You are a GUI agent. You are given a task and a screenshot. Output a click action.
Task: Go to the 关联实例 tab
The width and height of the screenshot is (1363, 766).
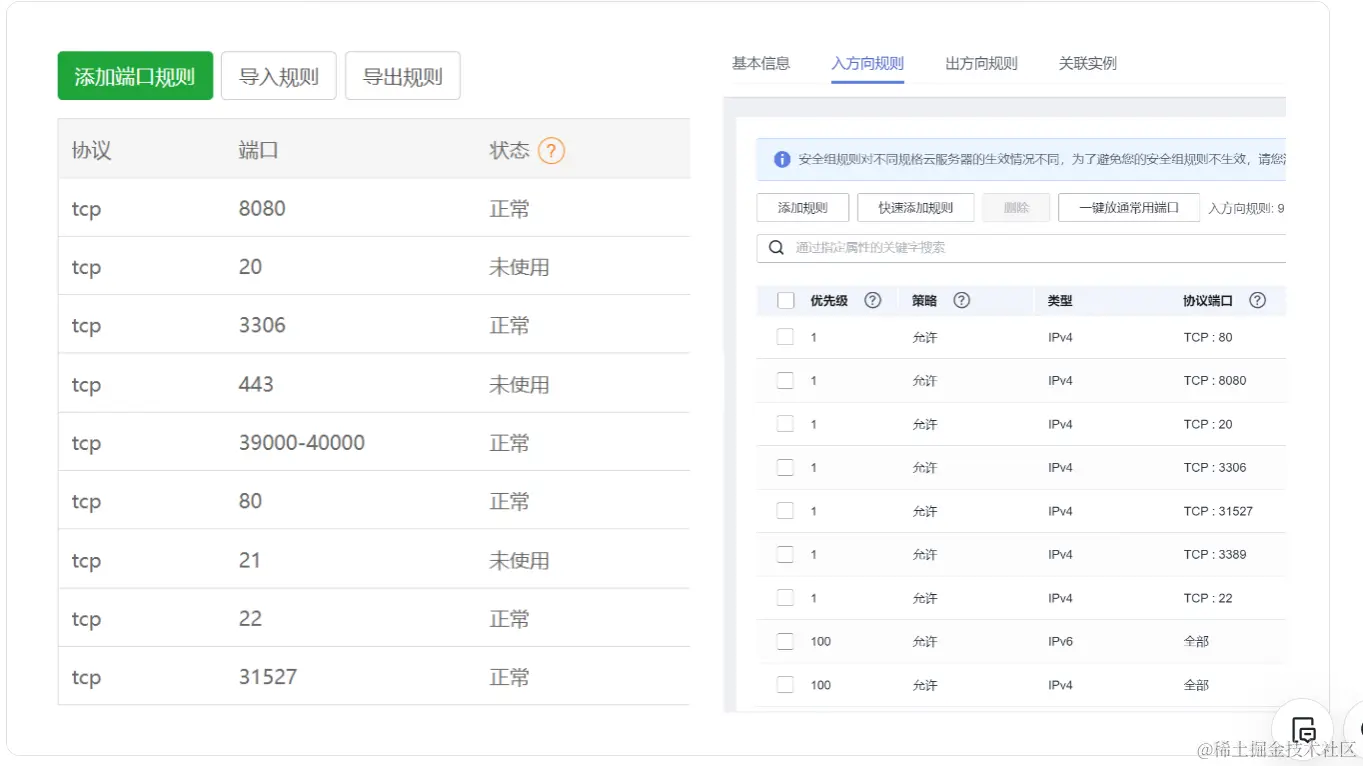[1087, 63]
